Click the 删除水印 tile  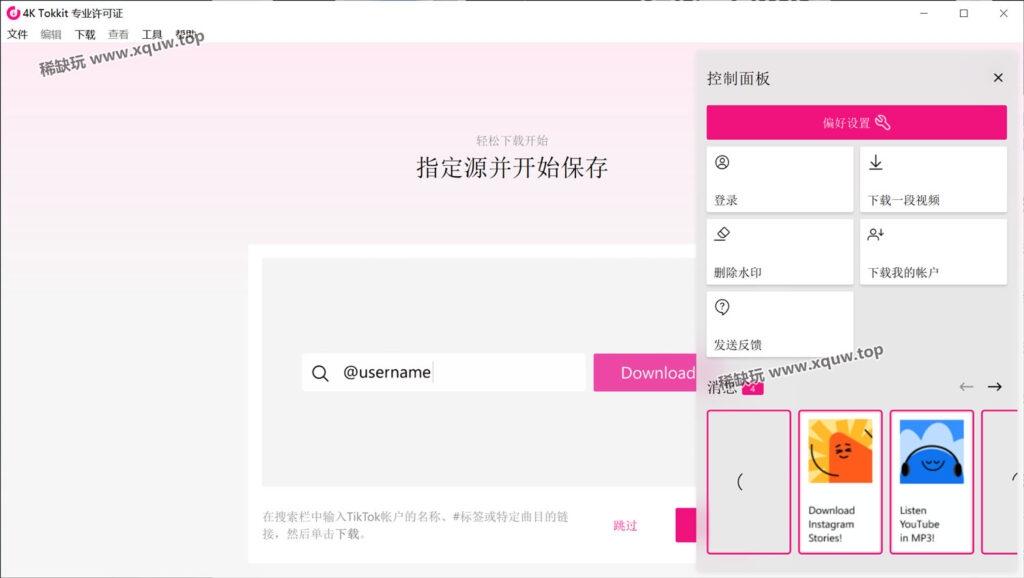click(x=780, y=251)
